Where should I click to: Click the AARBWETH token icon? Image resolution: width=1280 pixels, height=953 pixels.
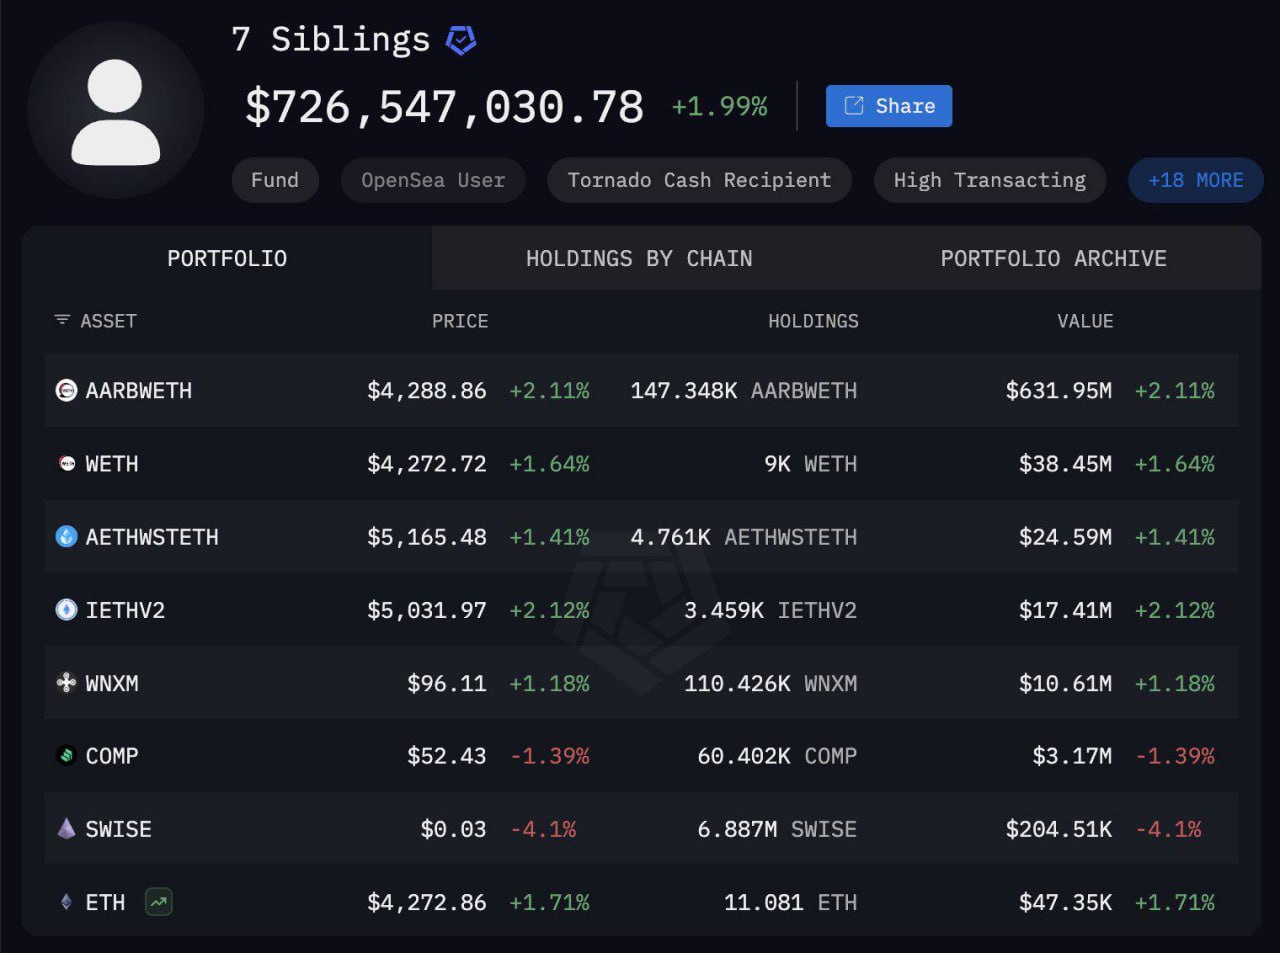[x=66, y=391]
